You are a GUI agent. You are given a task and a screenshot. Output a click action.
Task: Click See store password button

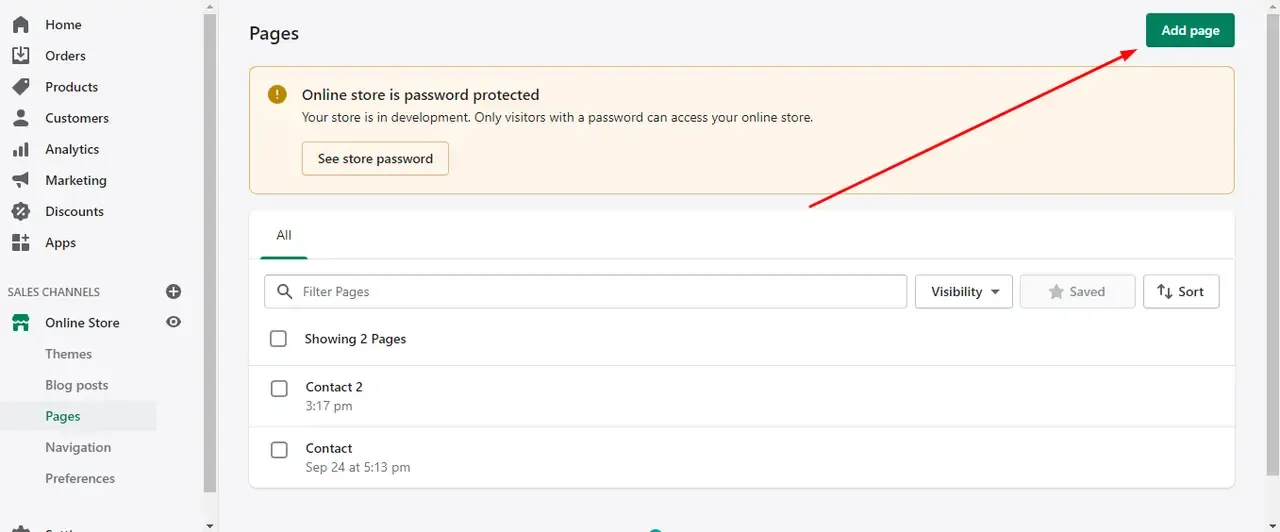click(x=375, y=158)
